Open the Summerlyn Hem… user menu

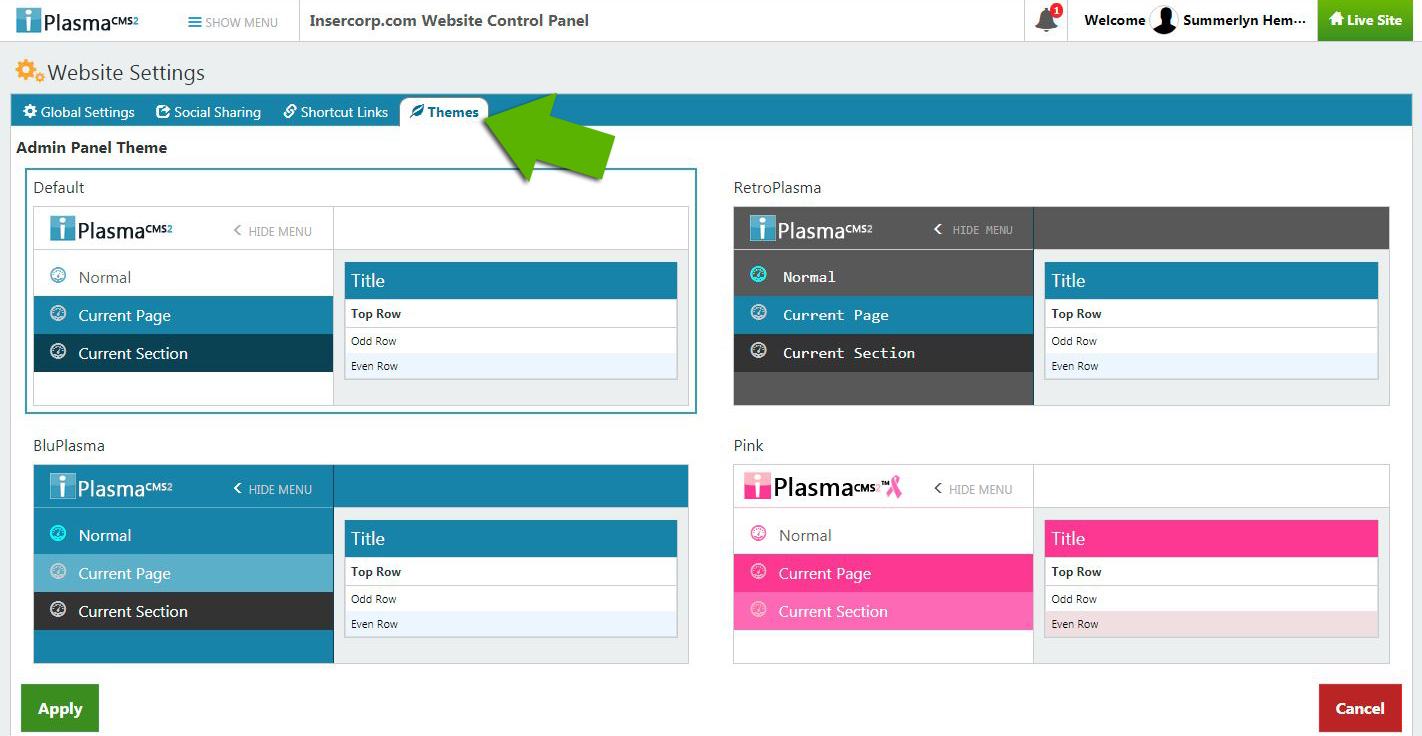click(x=1244, y=20)
